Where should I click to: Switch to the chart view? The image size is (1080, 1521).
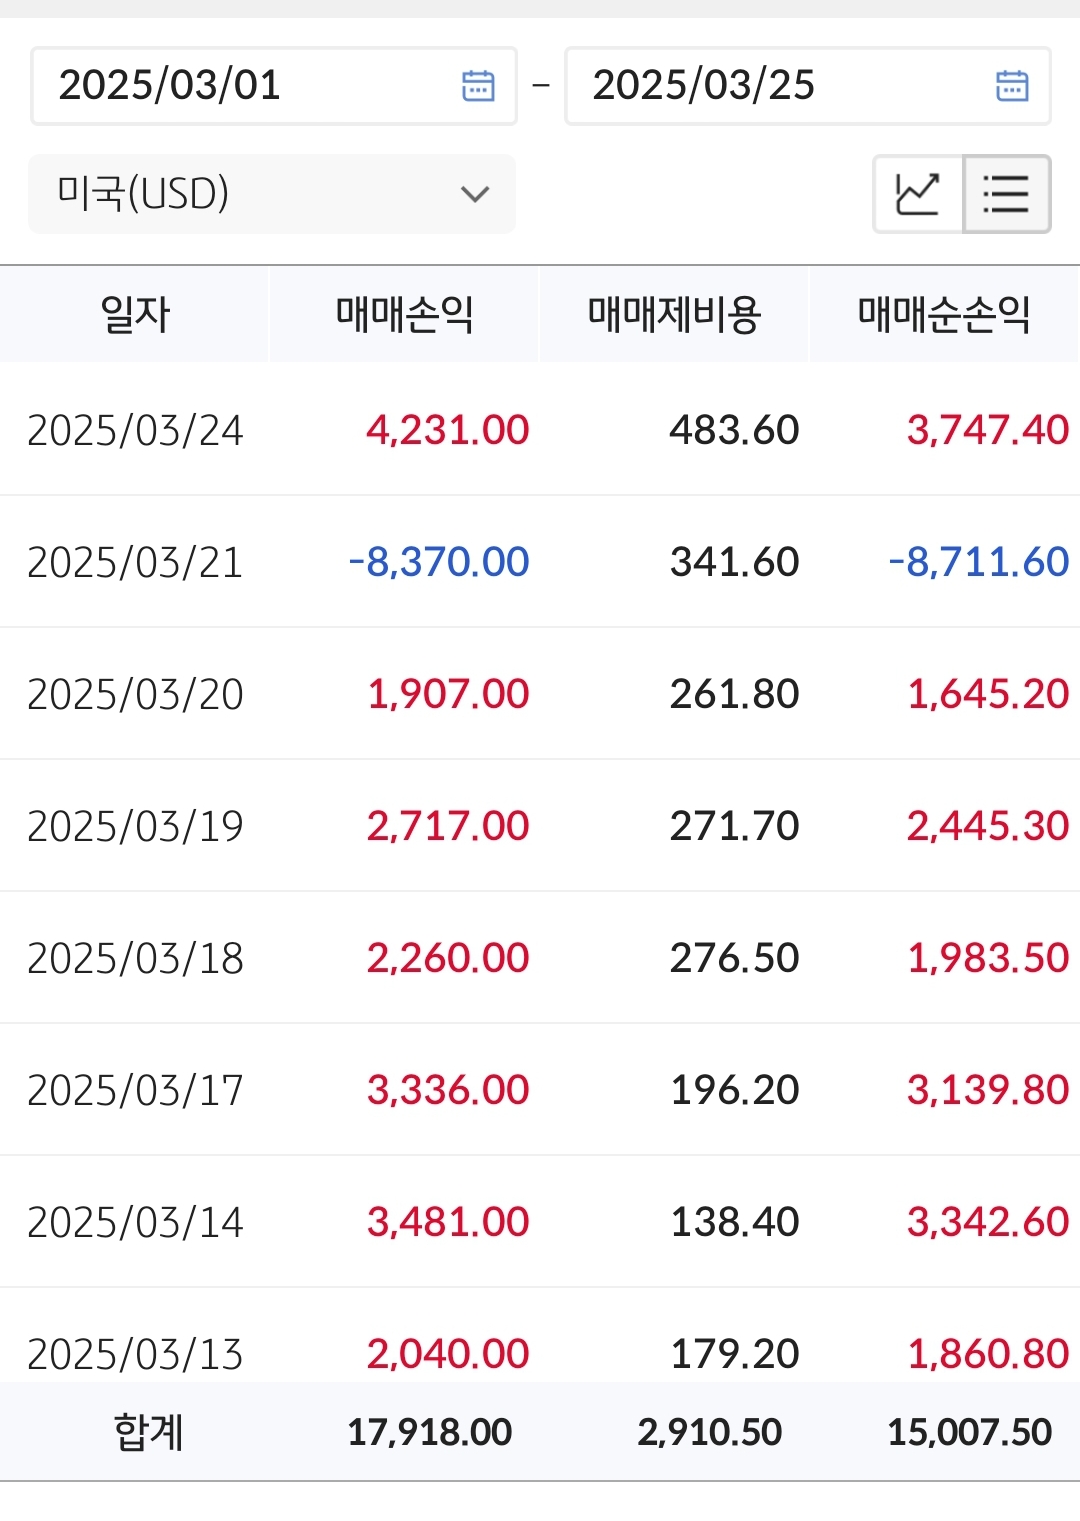(x=918, y=194)
